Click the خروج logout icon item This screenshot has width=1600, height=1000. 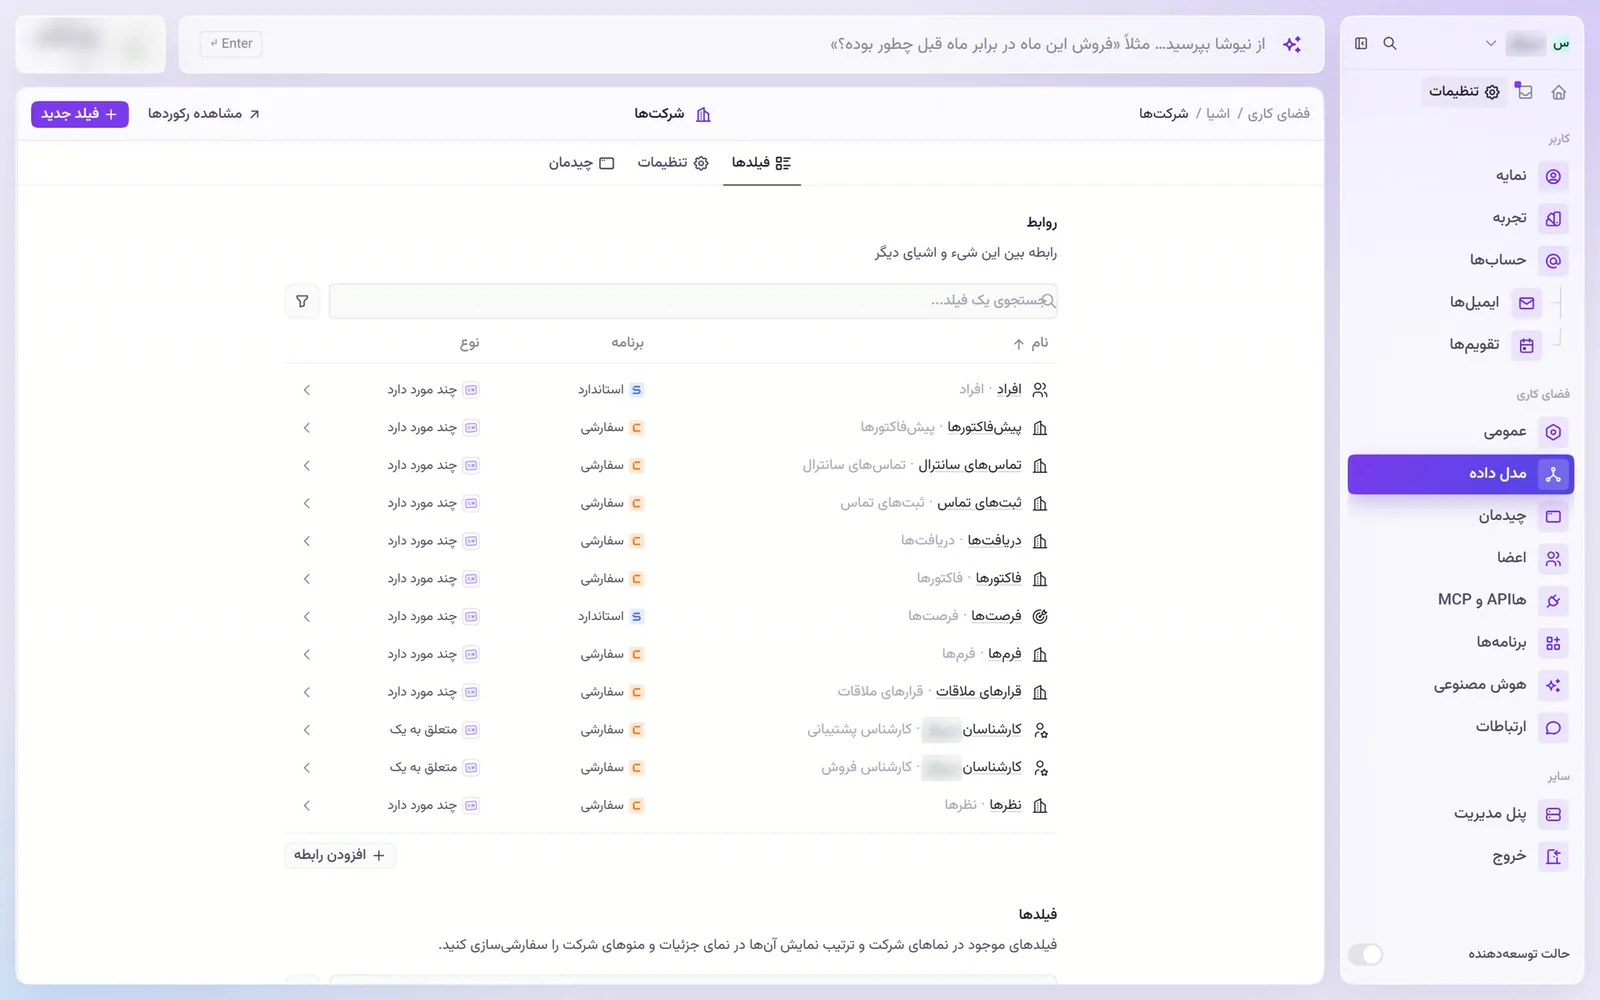pyautogui.click(x=1553, y=856)
